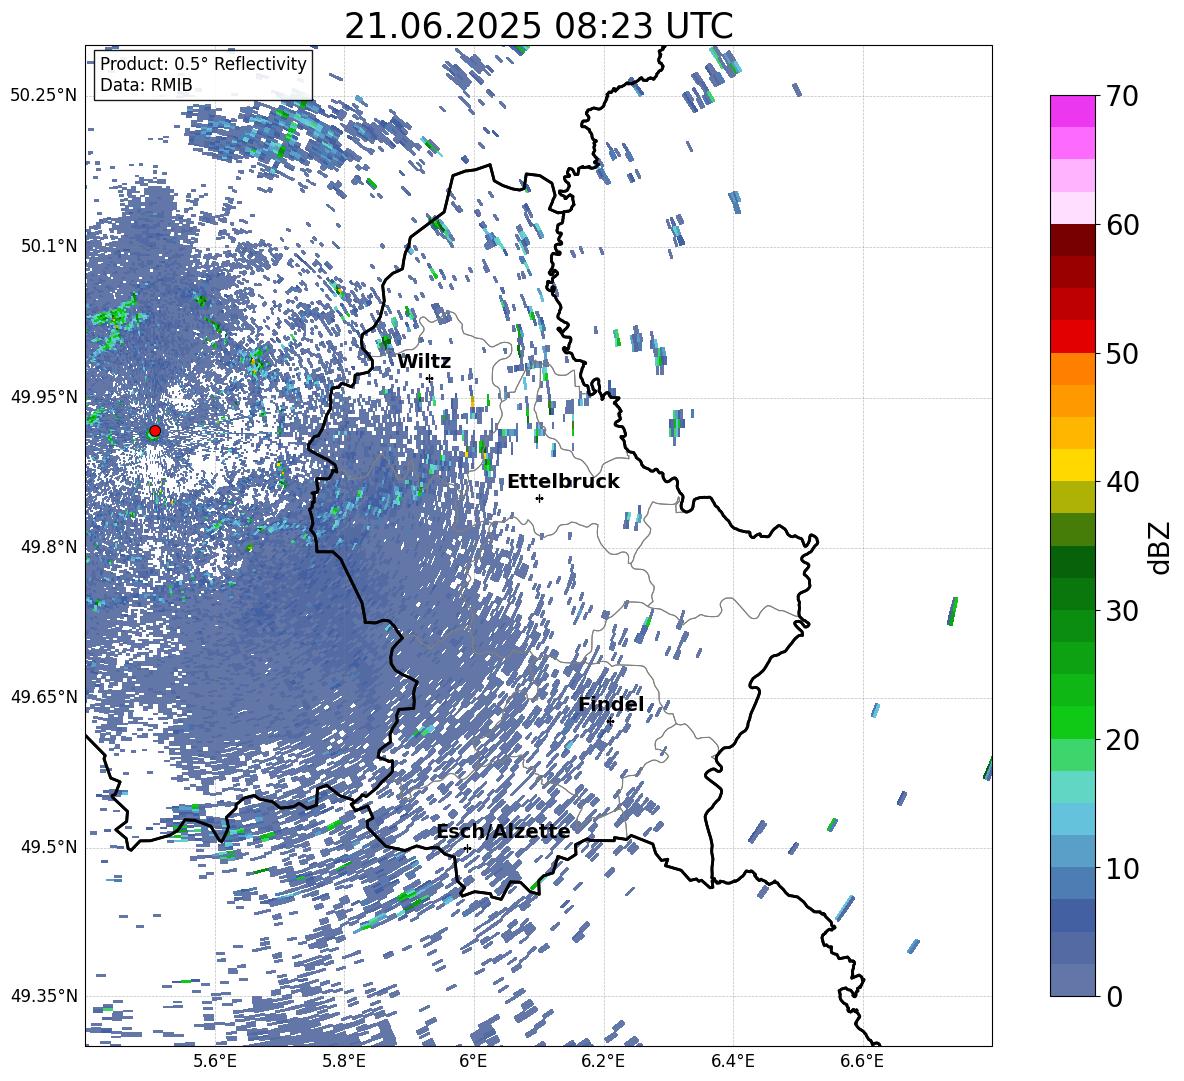
Task: Click the colorbar label 0
Action: point(1114,996)
